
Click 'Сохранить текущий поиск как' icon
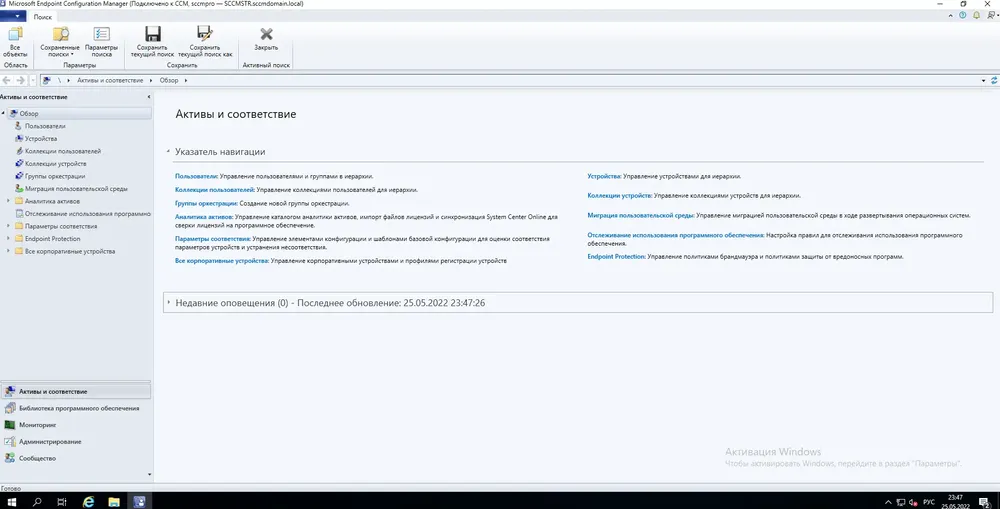click(x=205, y=34)
